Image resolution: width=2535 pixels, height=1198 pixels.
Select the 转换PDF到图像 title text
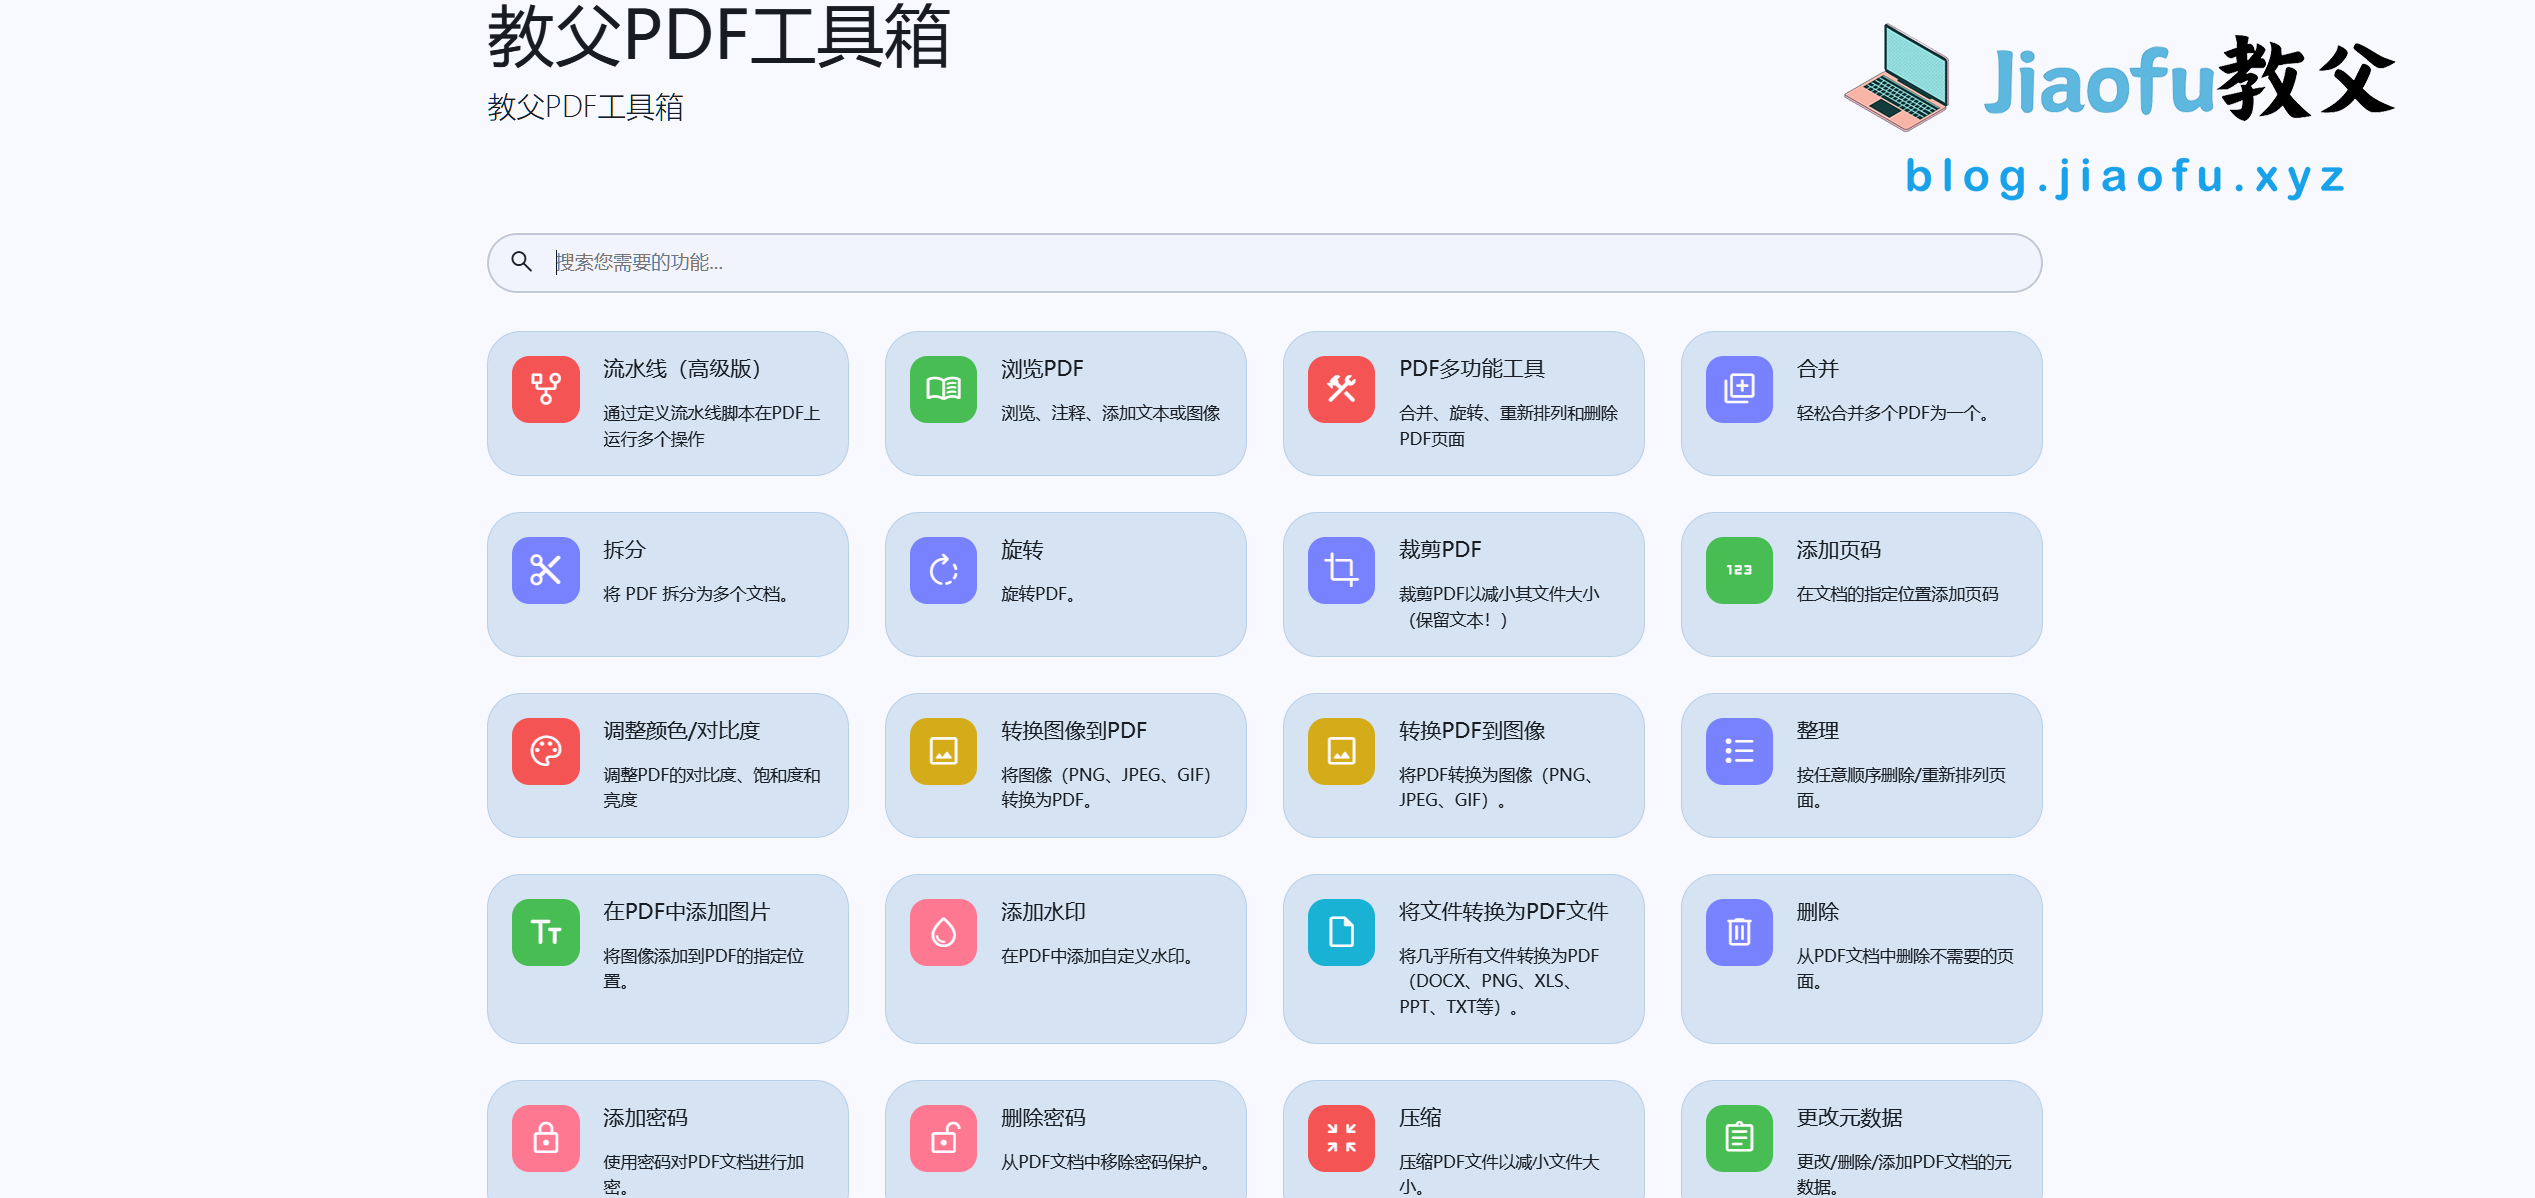[x=1472, y=731]
